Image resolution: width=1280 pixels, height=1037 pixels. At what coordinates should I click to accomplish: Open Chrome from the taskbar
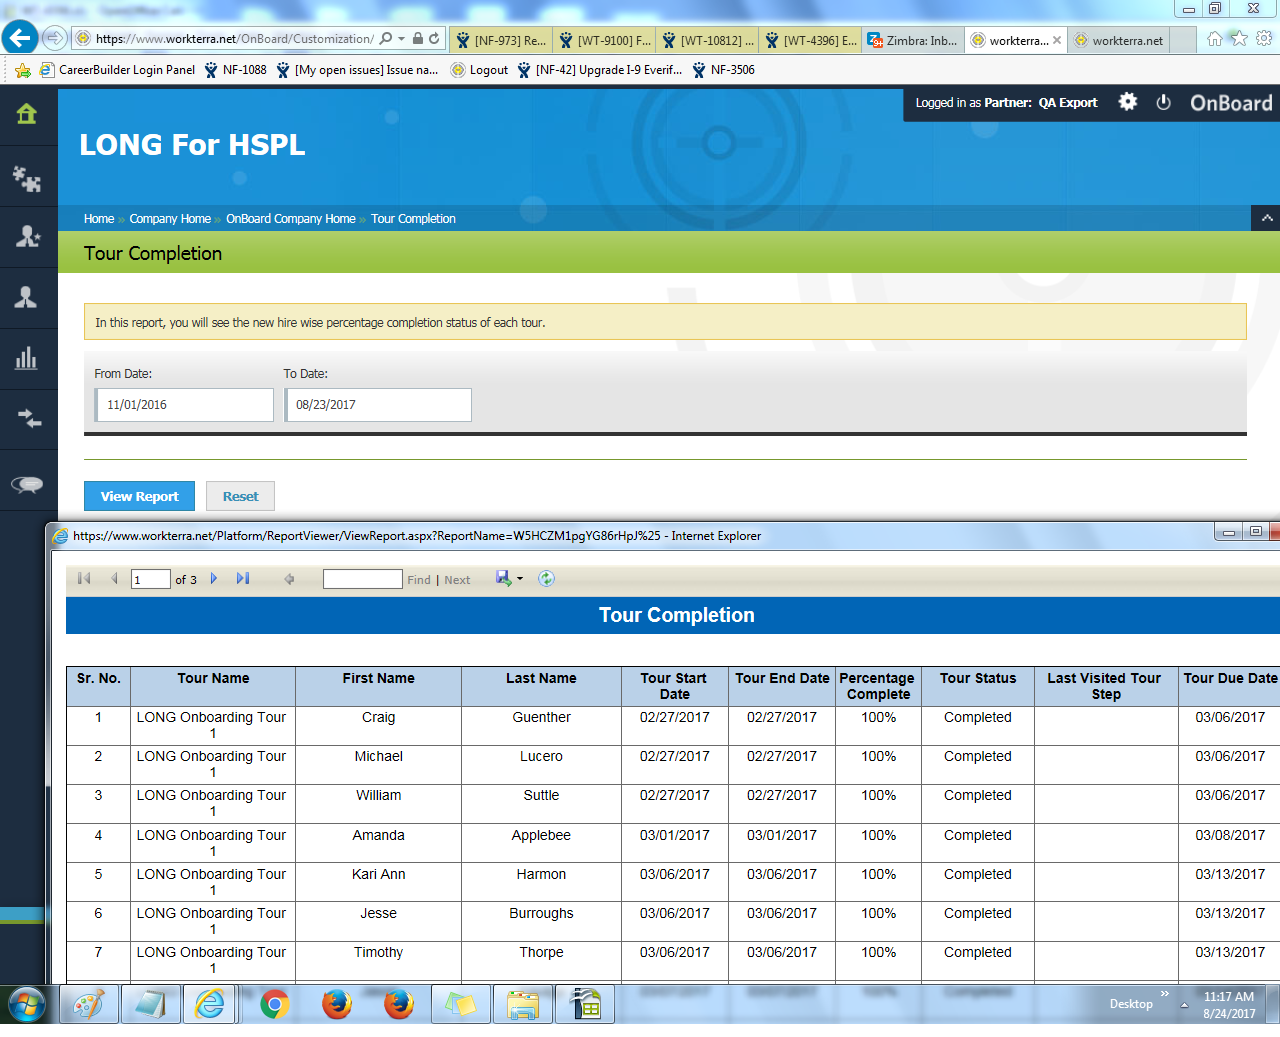tap(274, 1004)
